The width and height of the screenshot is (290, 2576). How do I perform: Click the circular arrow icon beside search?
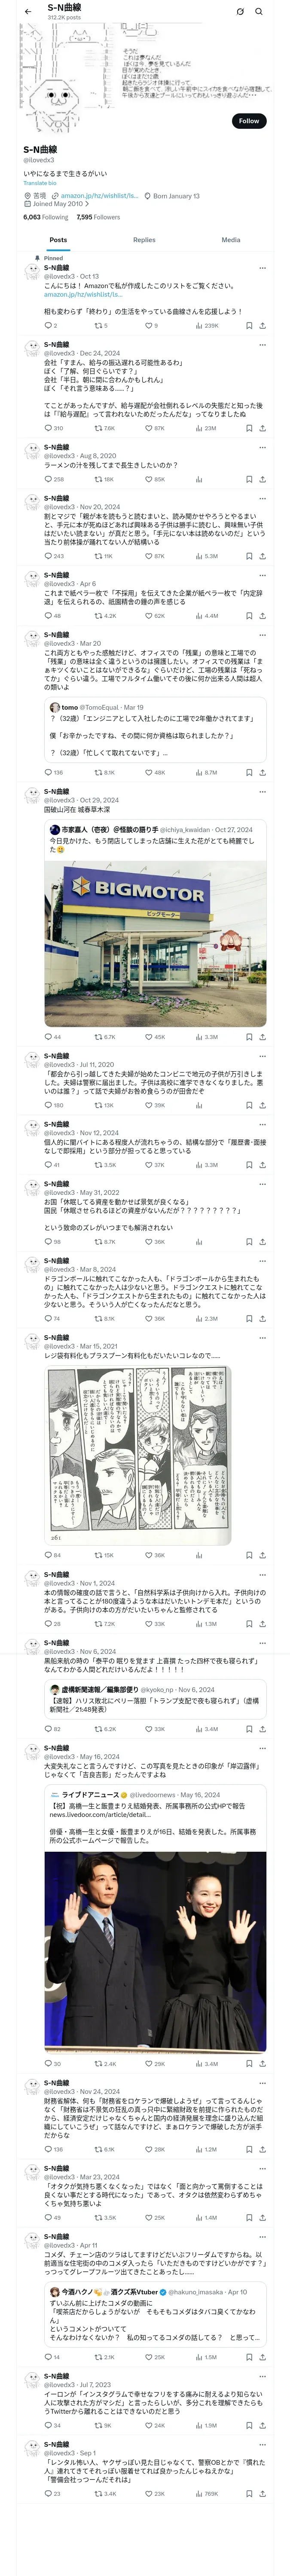240,11
